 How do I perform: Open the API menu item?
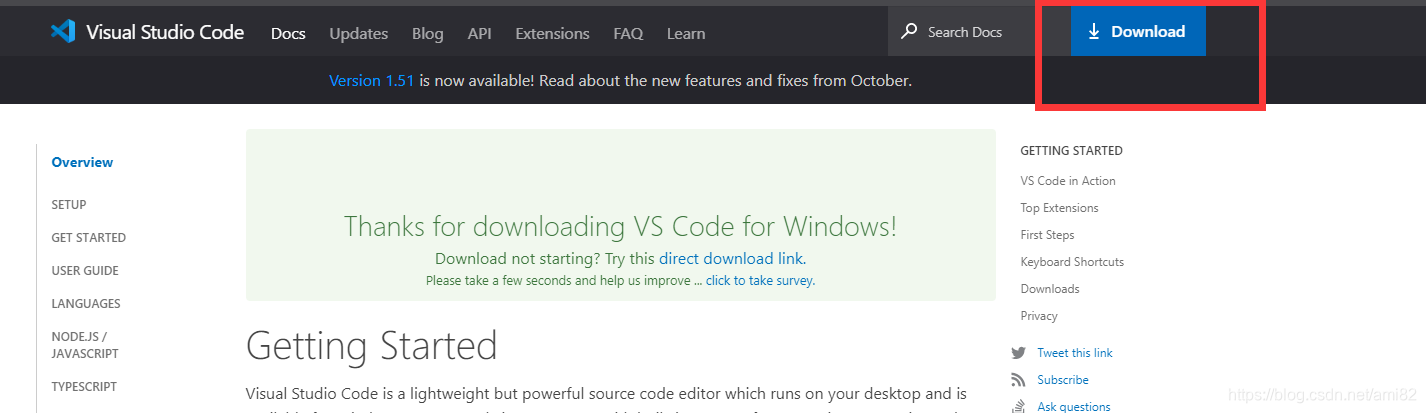click(x=479, y=33)
